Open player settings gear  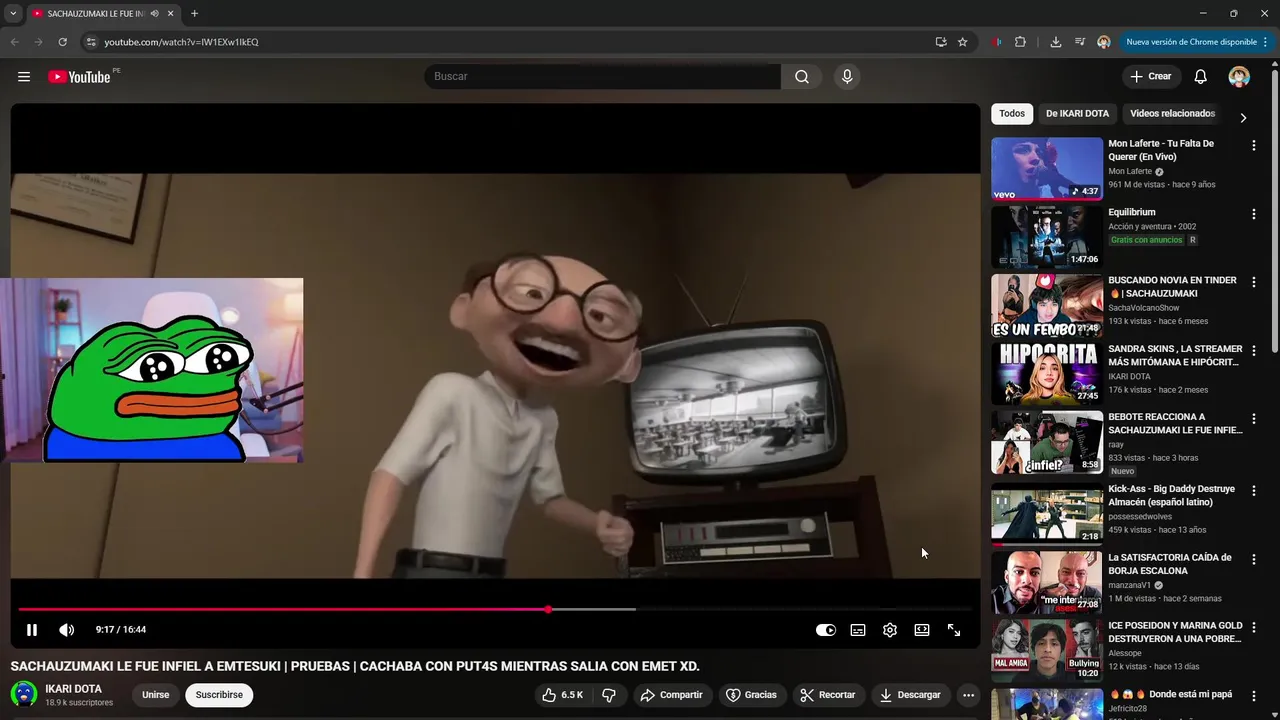(x=890, y=630)
